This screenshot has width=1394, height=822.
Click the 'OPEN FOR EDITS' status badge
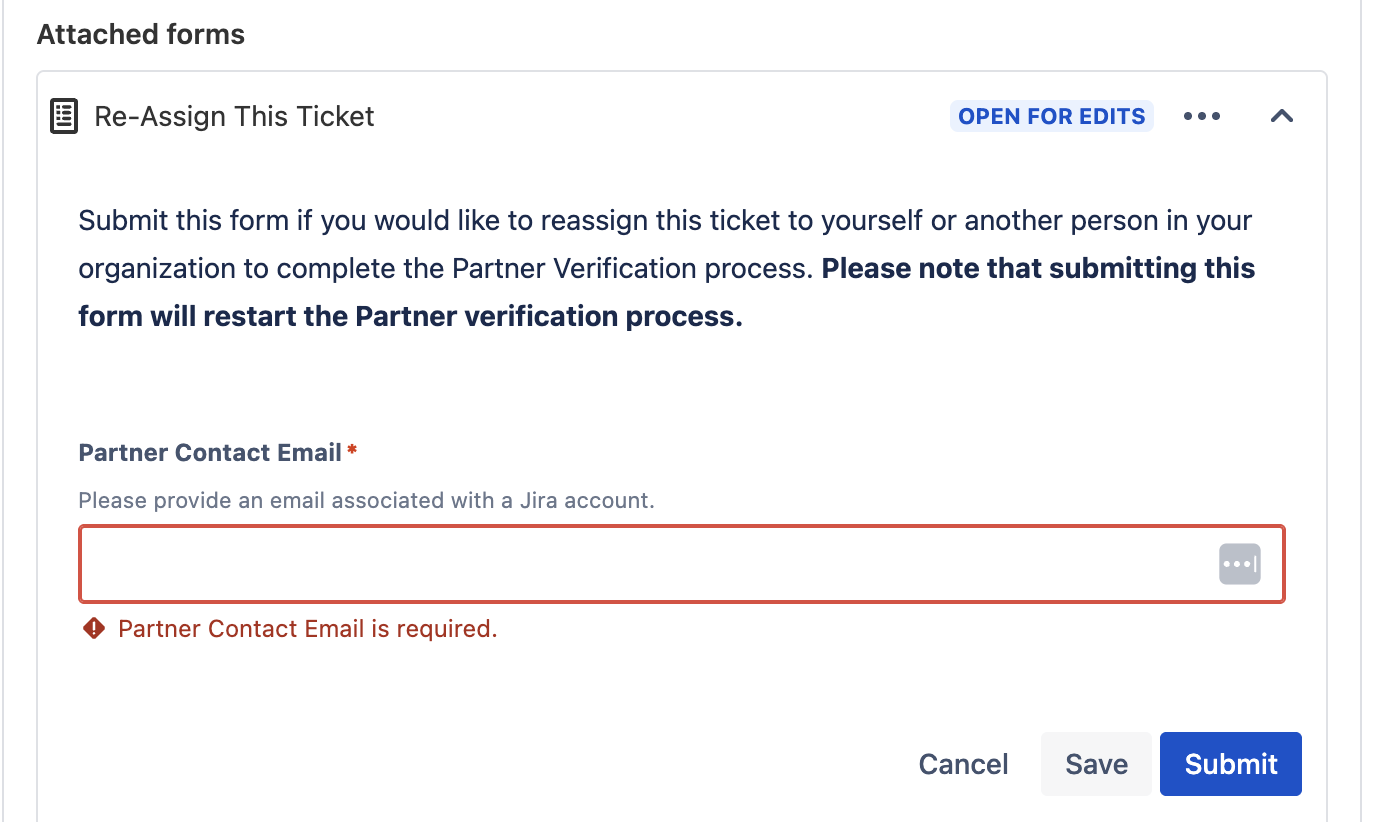1051,116
